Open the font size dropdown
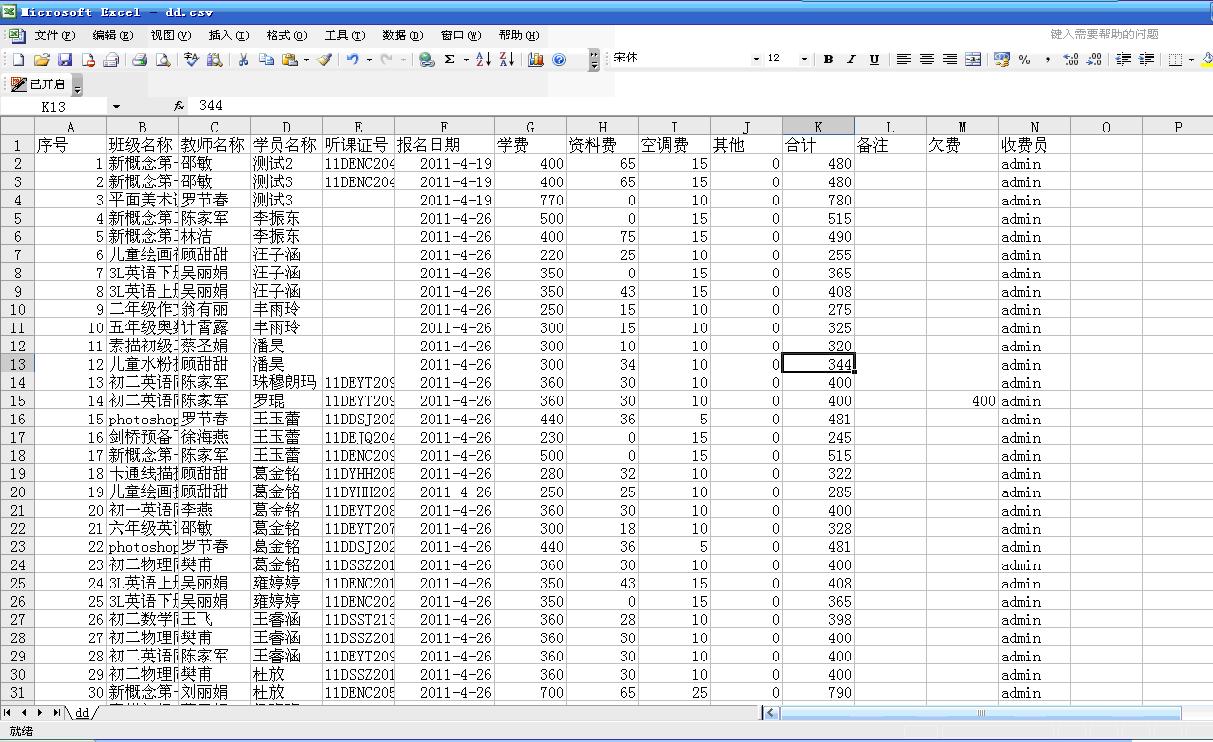Screen dimensions: 1213x742 804,60
